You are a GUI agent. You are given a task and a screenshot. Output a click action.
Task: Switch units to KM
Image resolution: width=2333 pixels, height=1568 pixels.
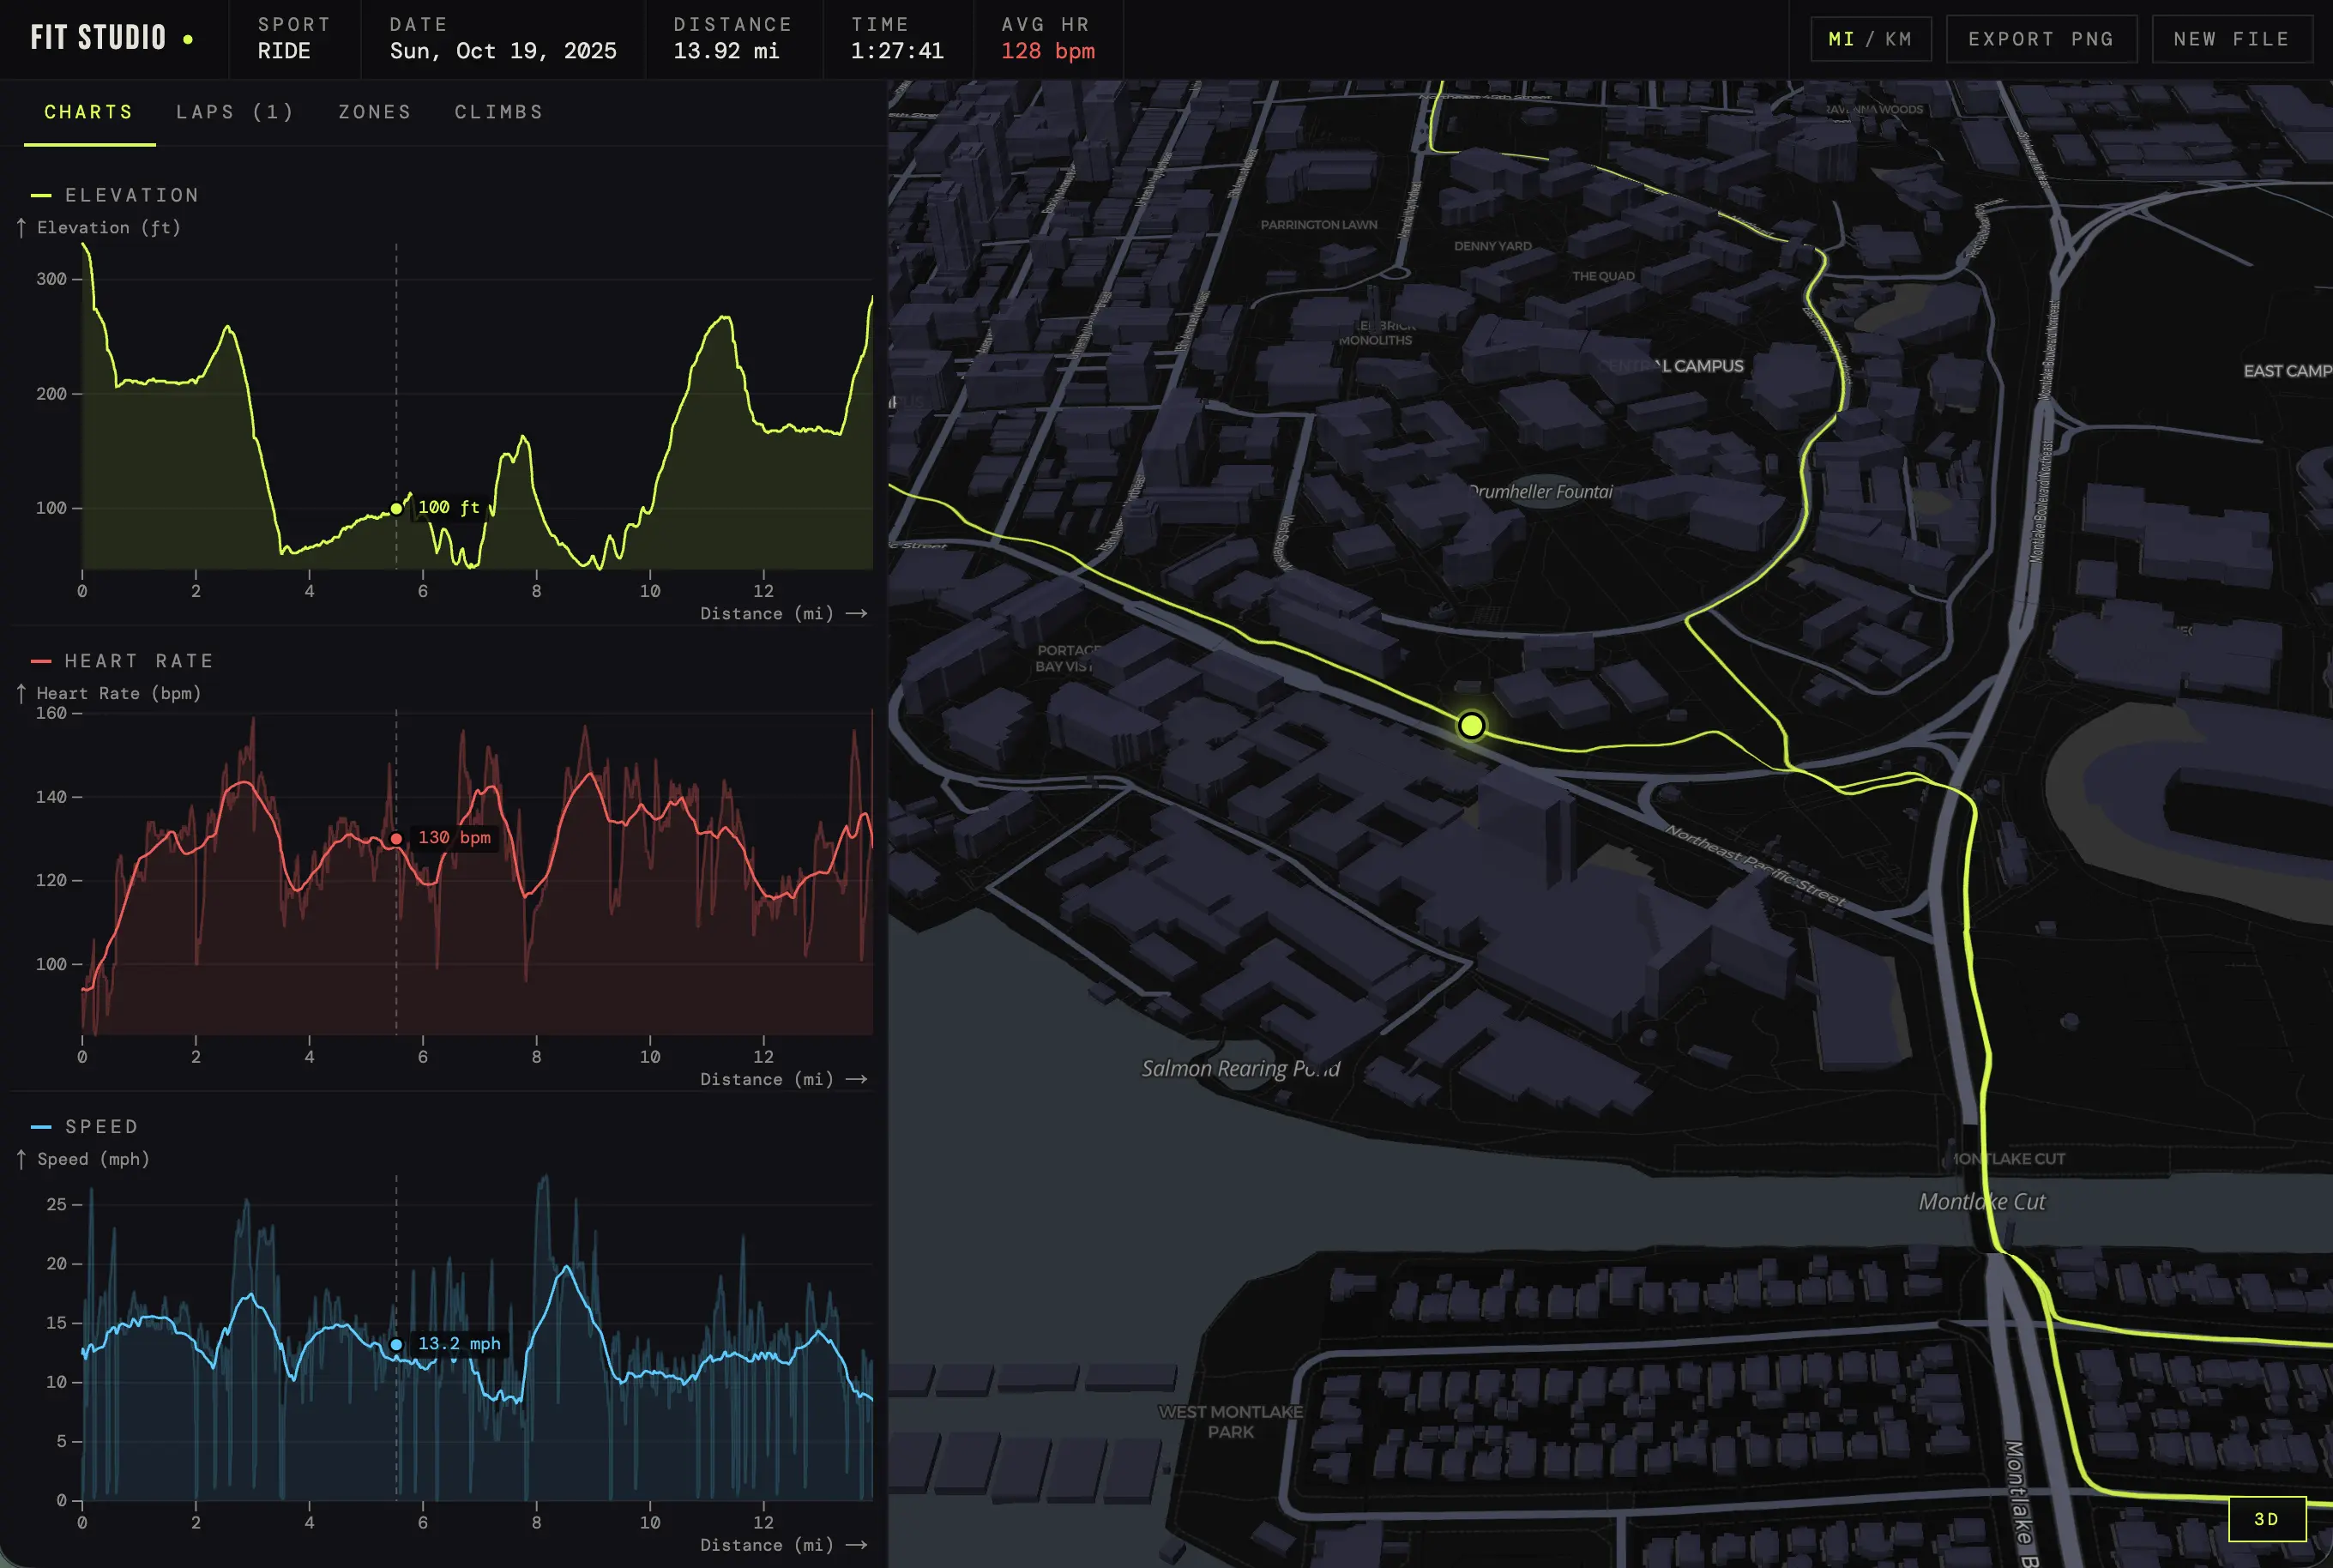click(1898, 39)
